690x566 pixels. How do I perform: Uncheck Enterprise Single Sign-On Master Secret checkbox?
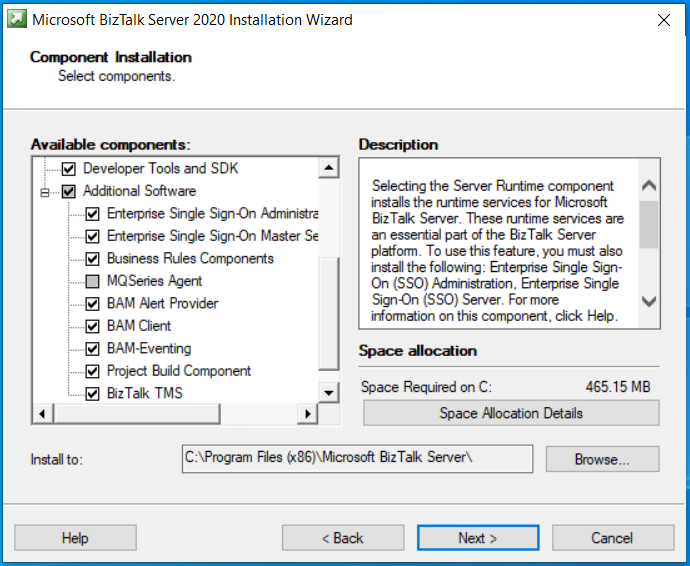pyautogui.click(x=92, y=236)
